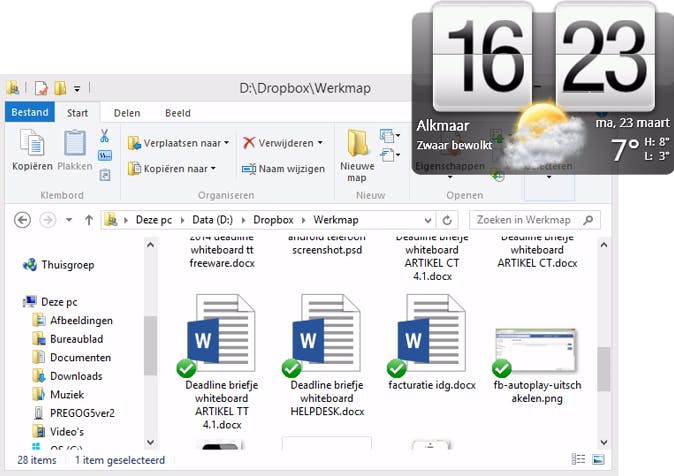The width and height of the screenshot is (674, 476).
Task: Click the paste shortcut icon in Klembord
Action: (x=105, y=175)
